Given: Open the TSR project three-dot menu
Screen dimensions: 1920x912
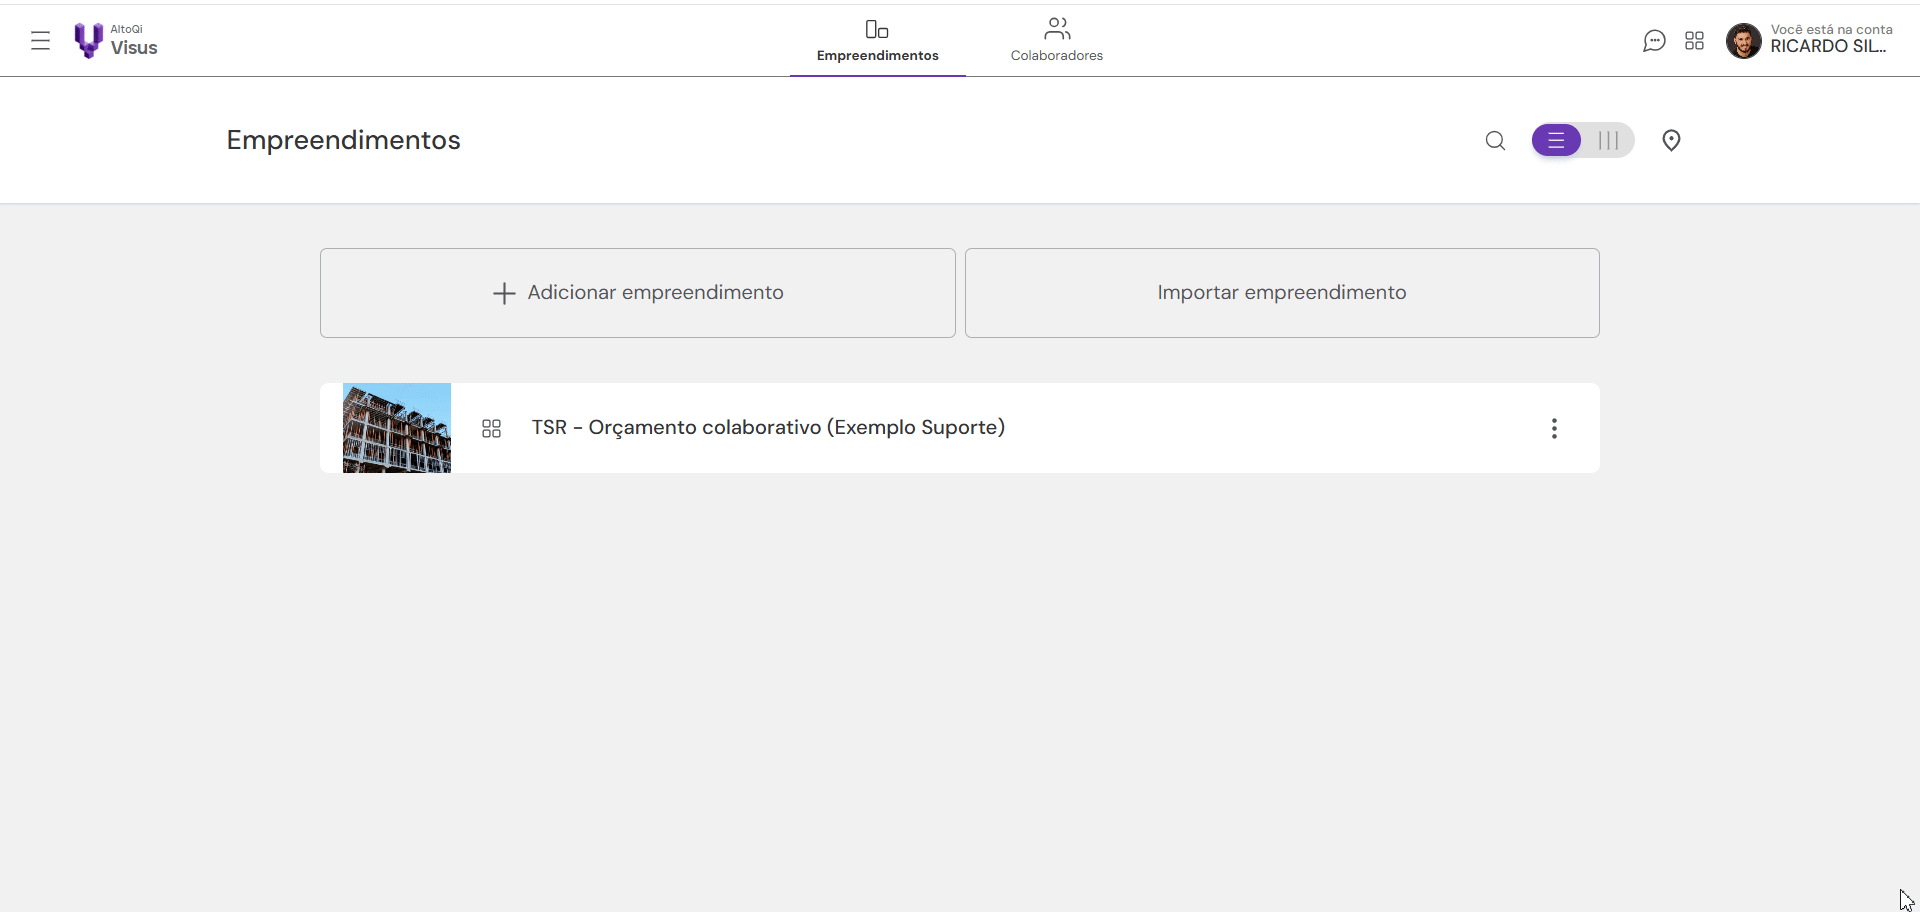Looking at the screenshot, I should click(x=1554, y=429).
